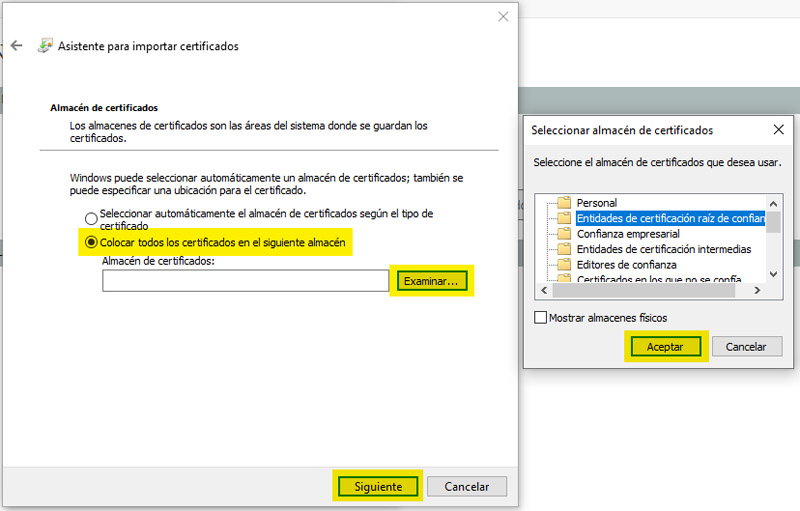Choose 'Colocar todos los certificados' radio option
The height and width of the screenshot is (511, 800).
[92, 242]
